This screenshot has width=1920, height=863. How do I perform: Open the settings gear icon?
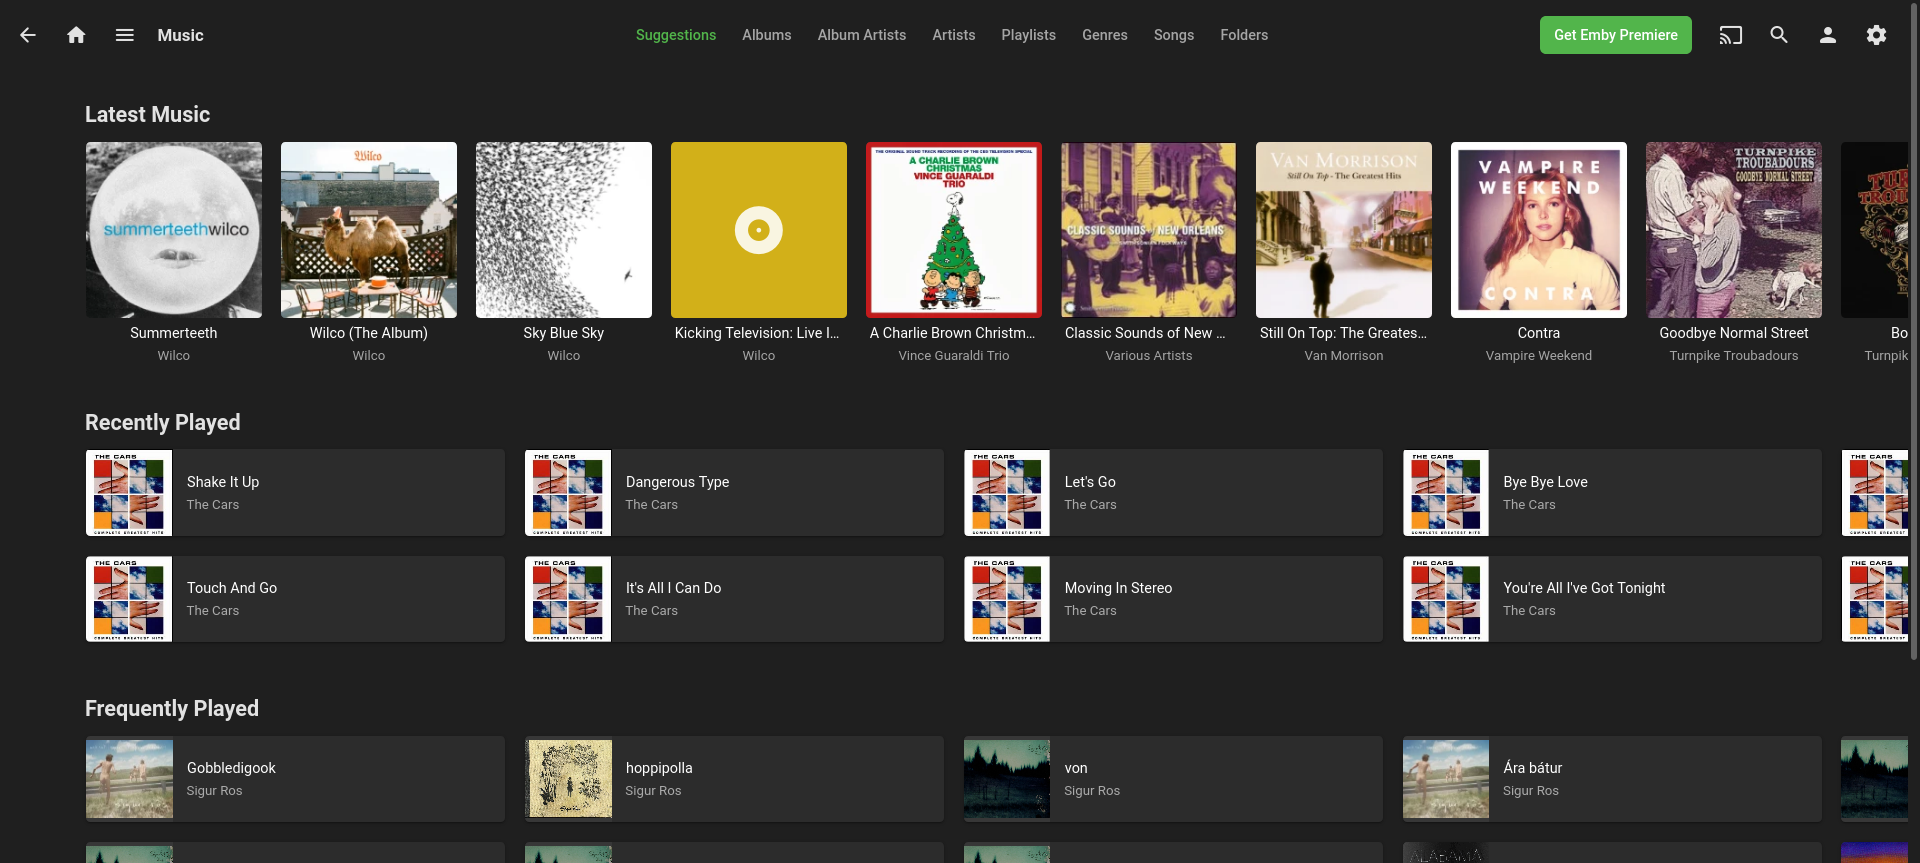tap(1876, 35)
